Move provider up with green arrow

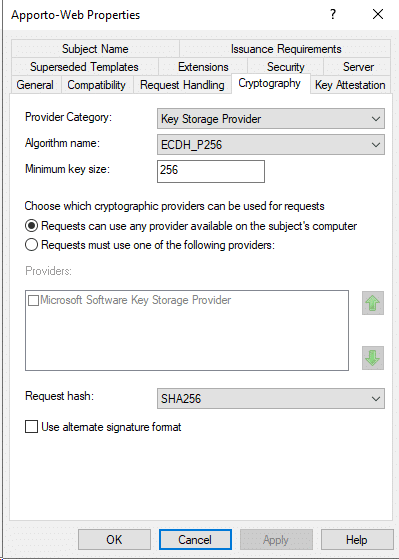tap(373, 303)
